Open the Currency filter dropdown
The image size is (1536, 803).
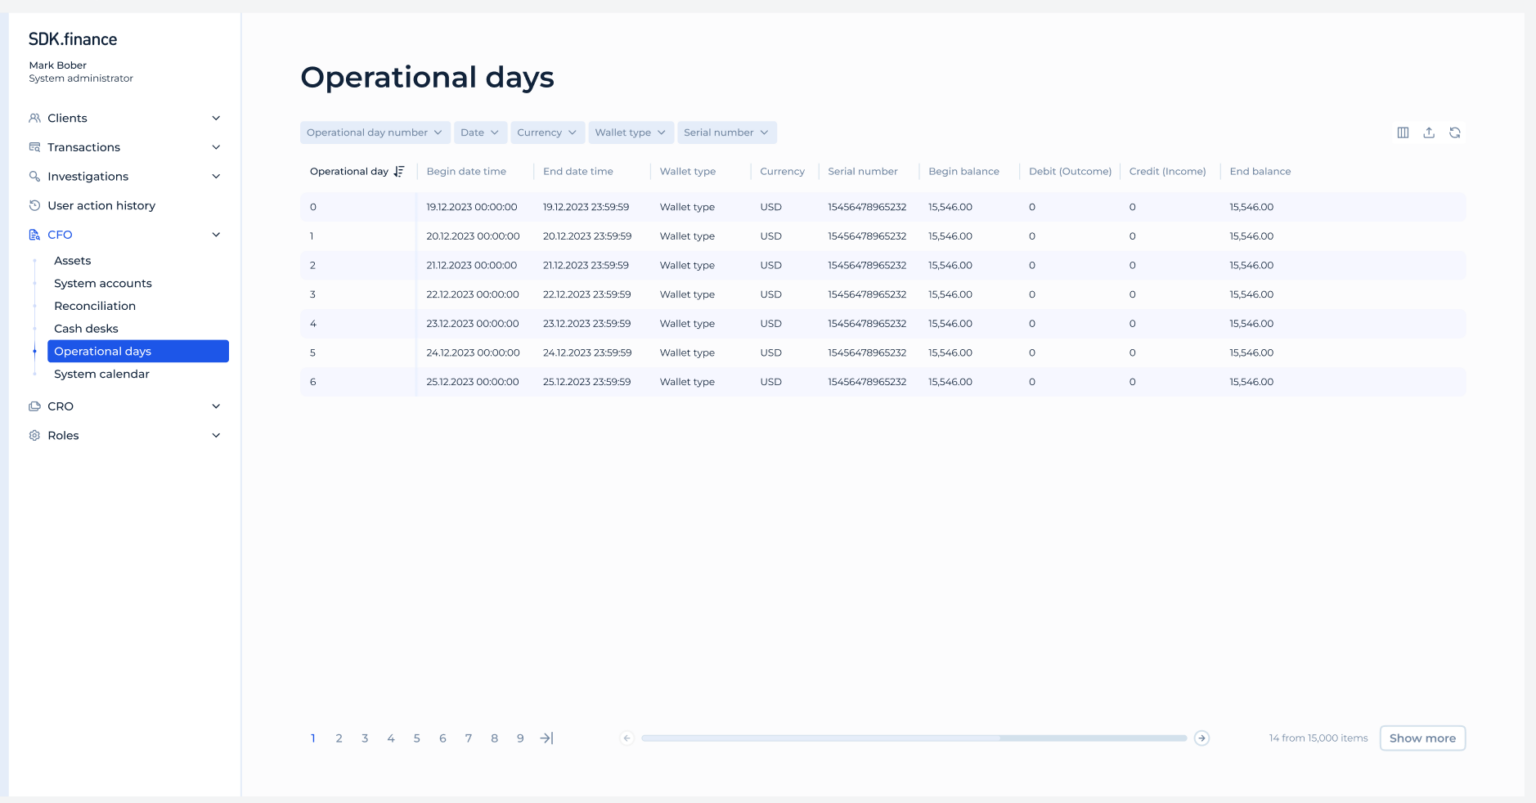pyautogui.click(x=547, y=132)
